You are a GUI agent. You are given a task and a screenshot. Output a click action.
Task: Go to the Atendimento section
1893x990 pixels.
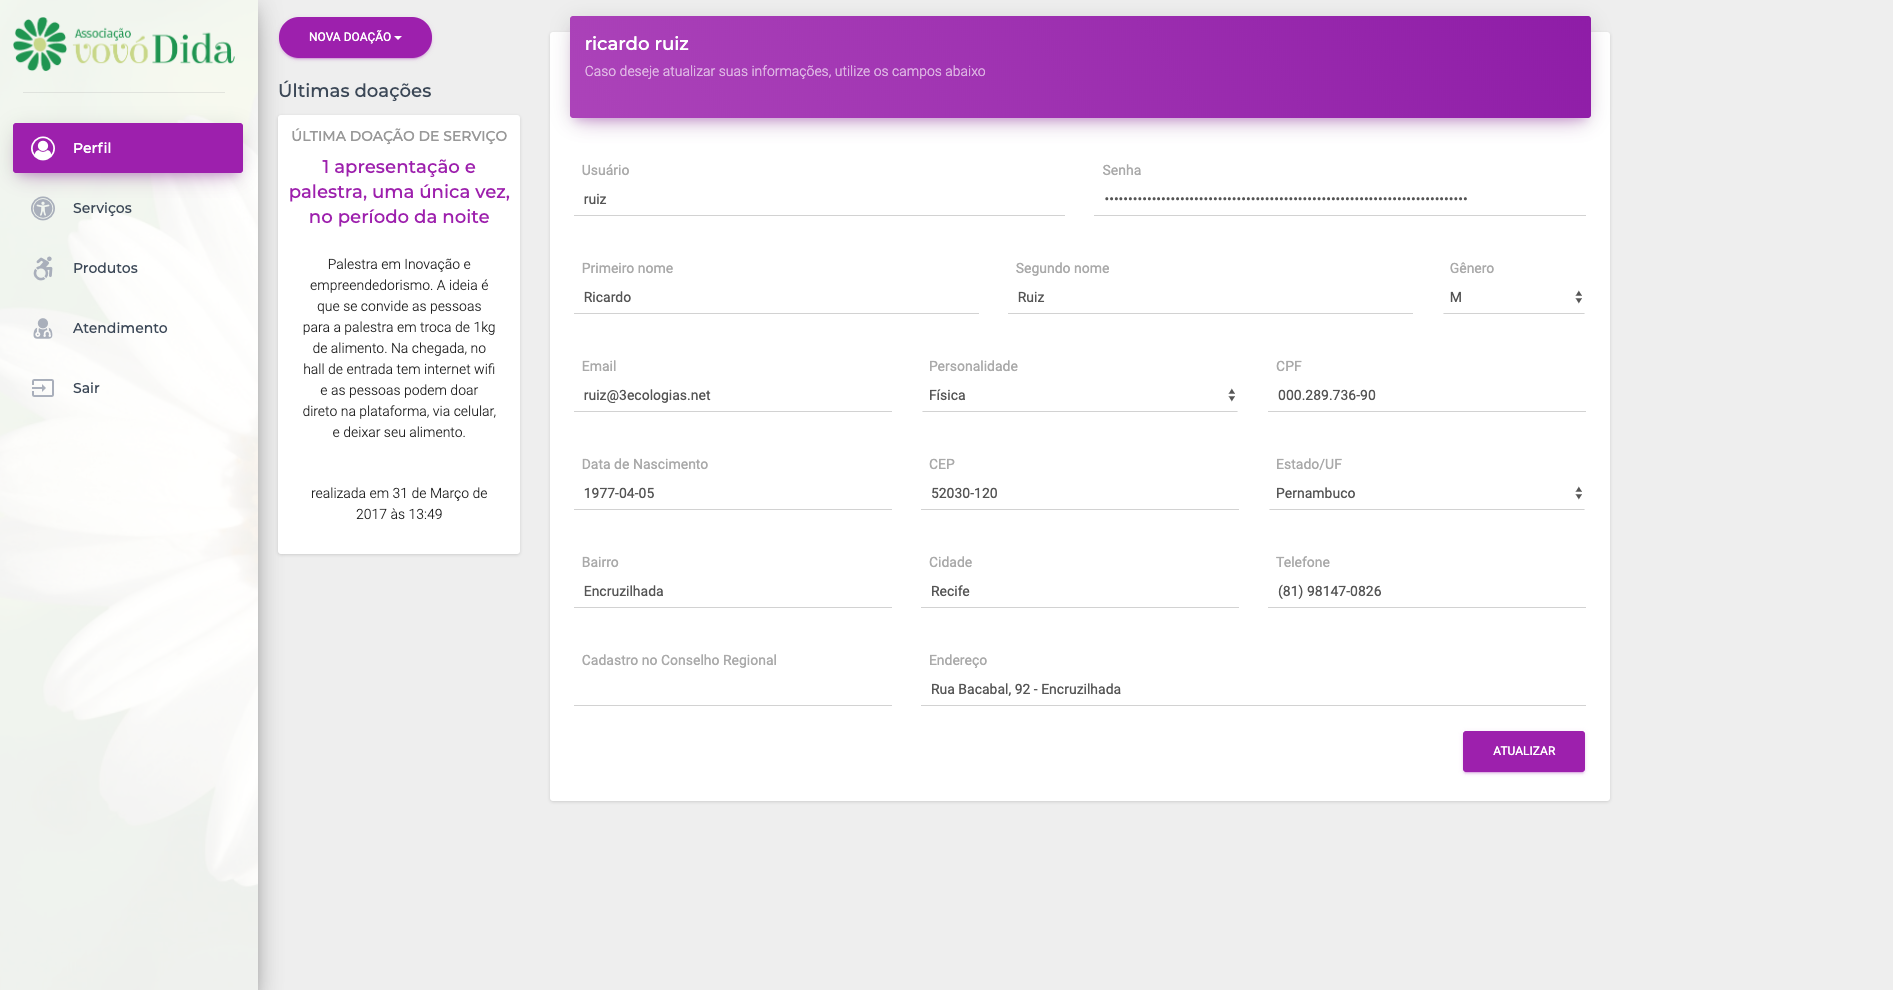click(120, 328)
